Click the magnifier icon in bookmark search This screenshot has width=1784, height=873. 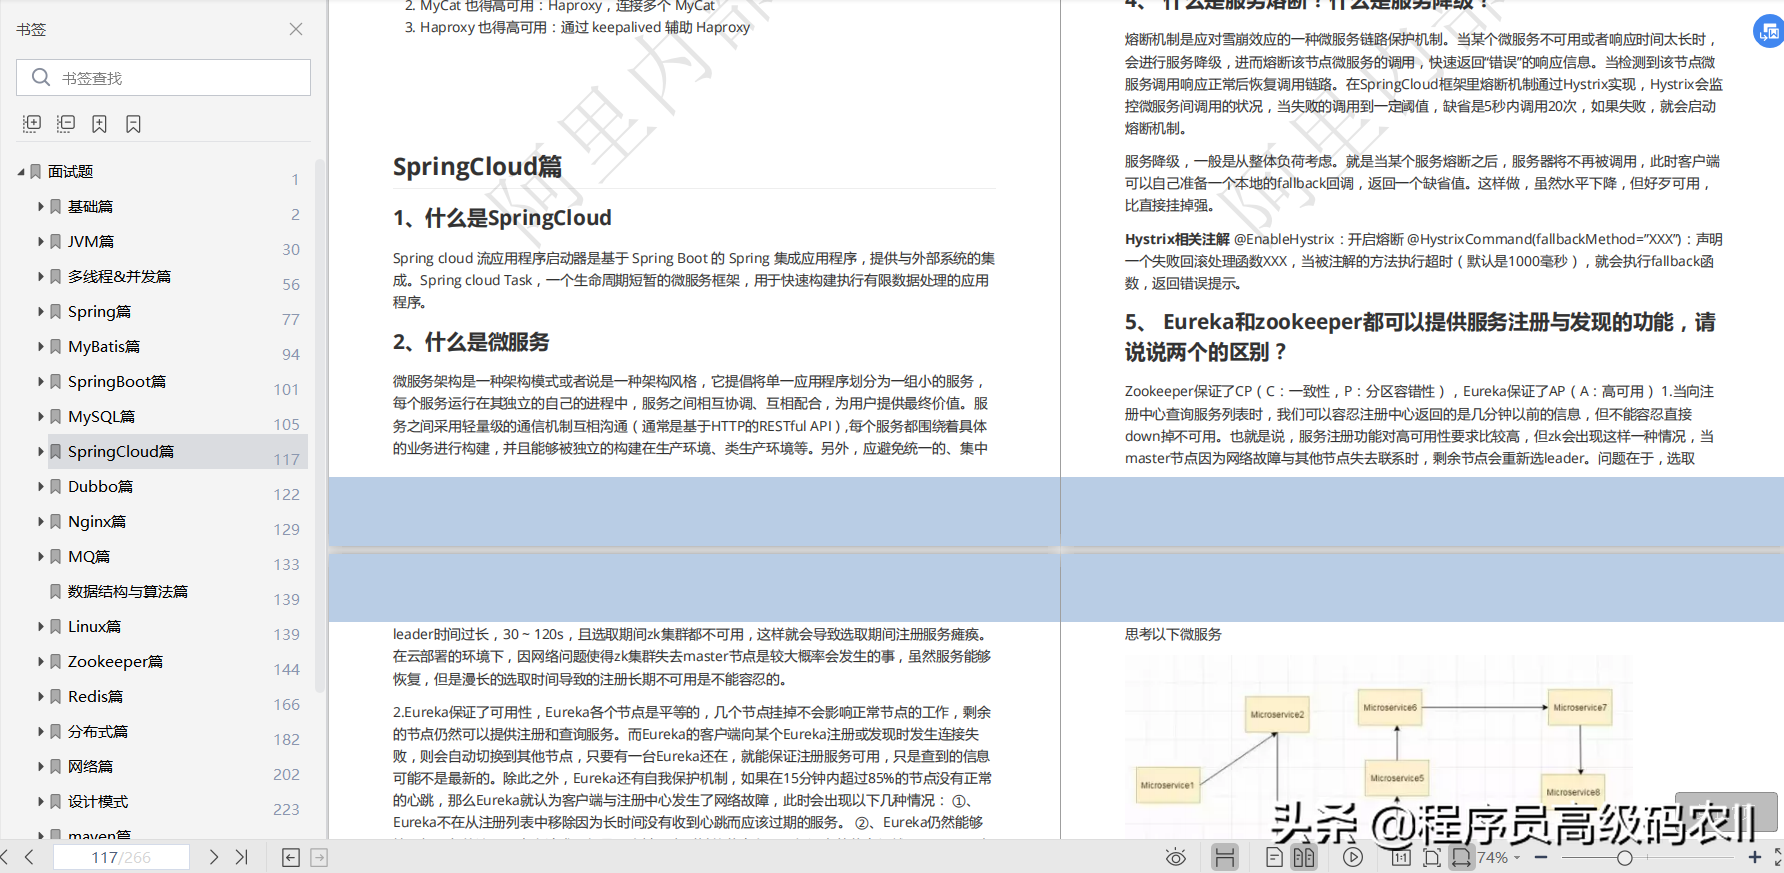click(41, 77)
